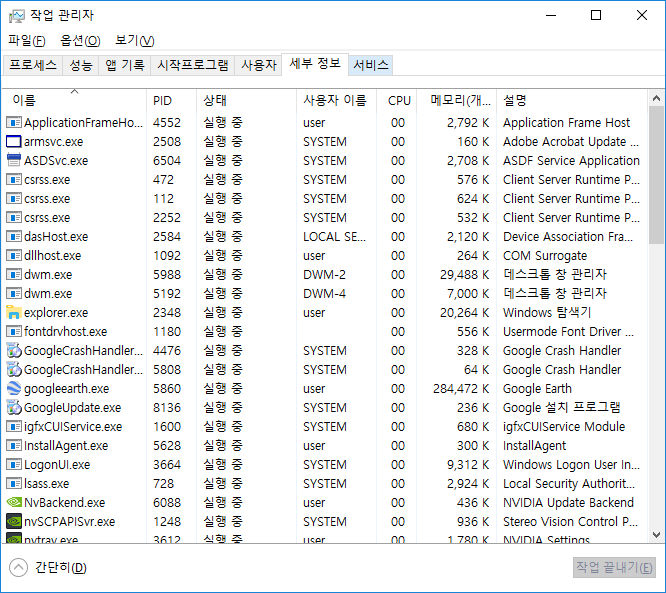This screenshot has width=666, height=593.
Task: Click PID value 2348
Action: (x=167, y=312)
